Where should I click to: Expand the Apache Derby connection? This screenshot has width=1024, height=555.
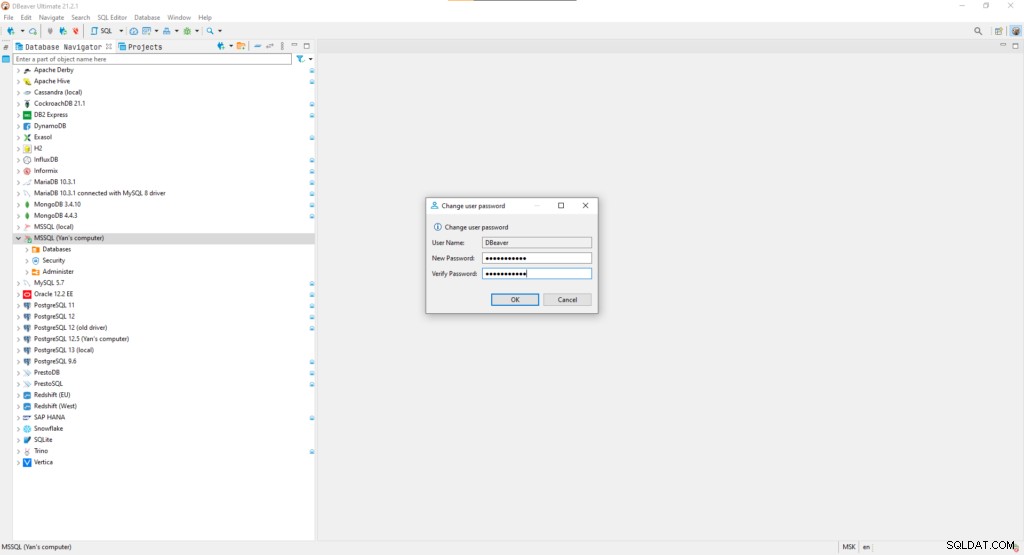(x=18, y=71)
